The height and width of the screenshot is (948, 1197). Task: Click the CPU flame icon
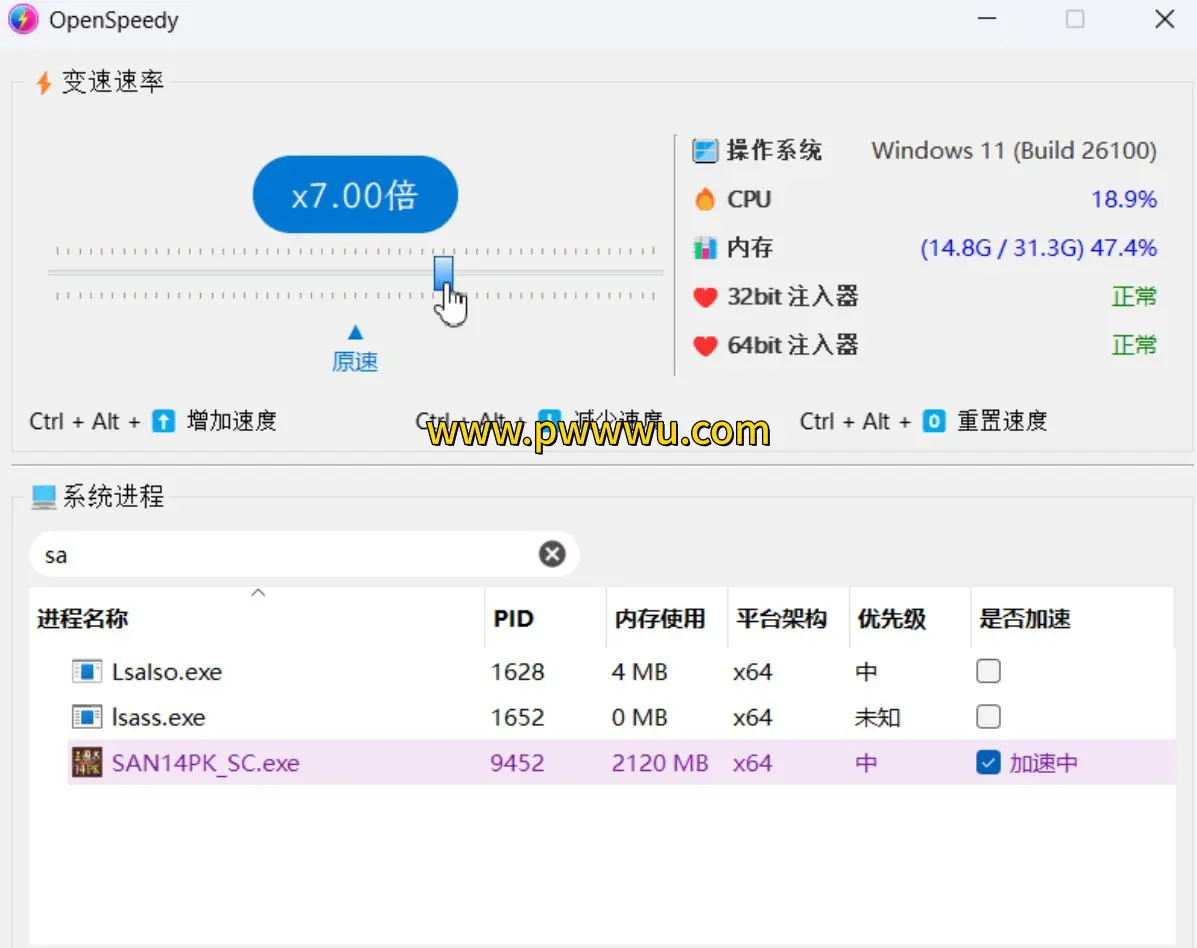(x=704, y=199)
